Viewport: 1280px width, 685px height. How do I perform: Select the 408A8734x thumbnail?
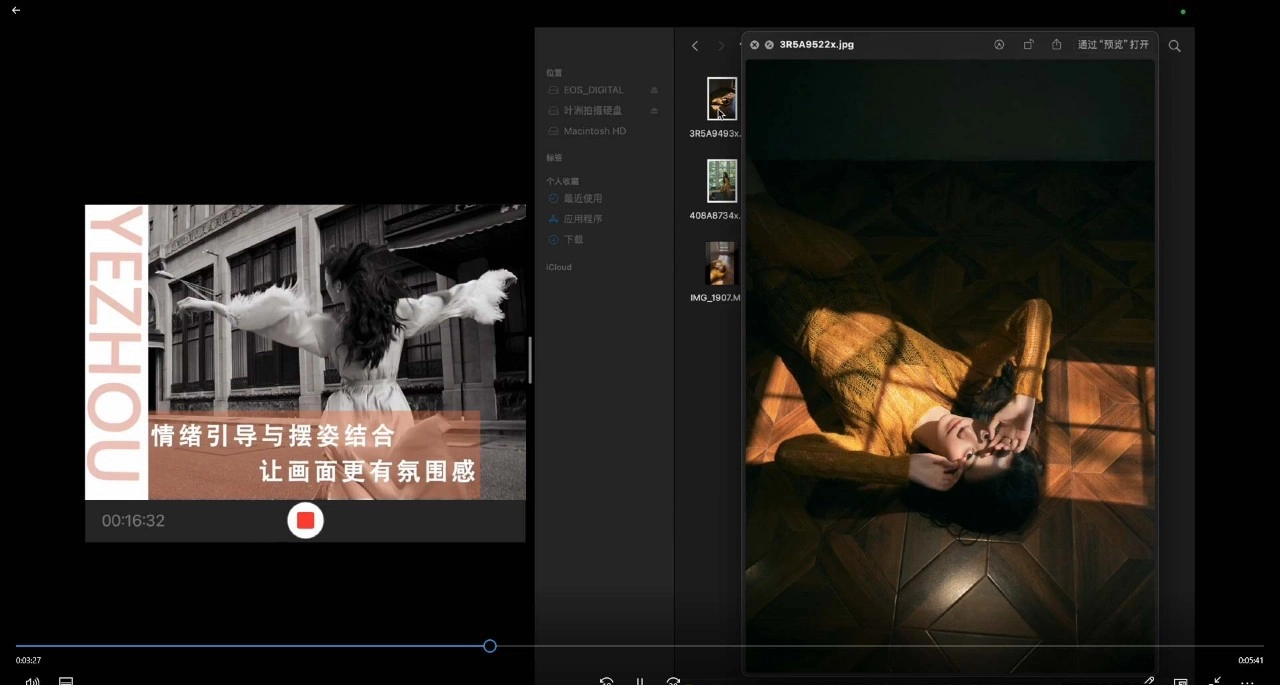722,181
